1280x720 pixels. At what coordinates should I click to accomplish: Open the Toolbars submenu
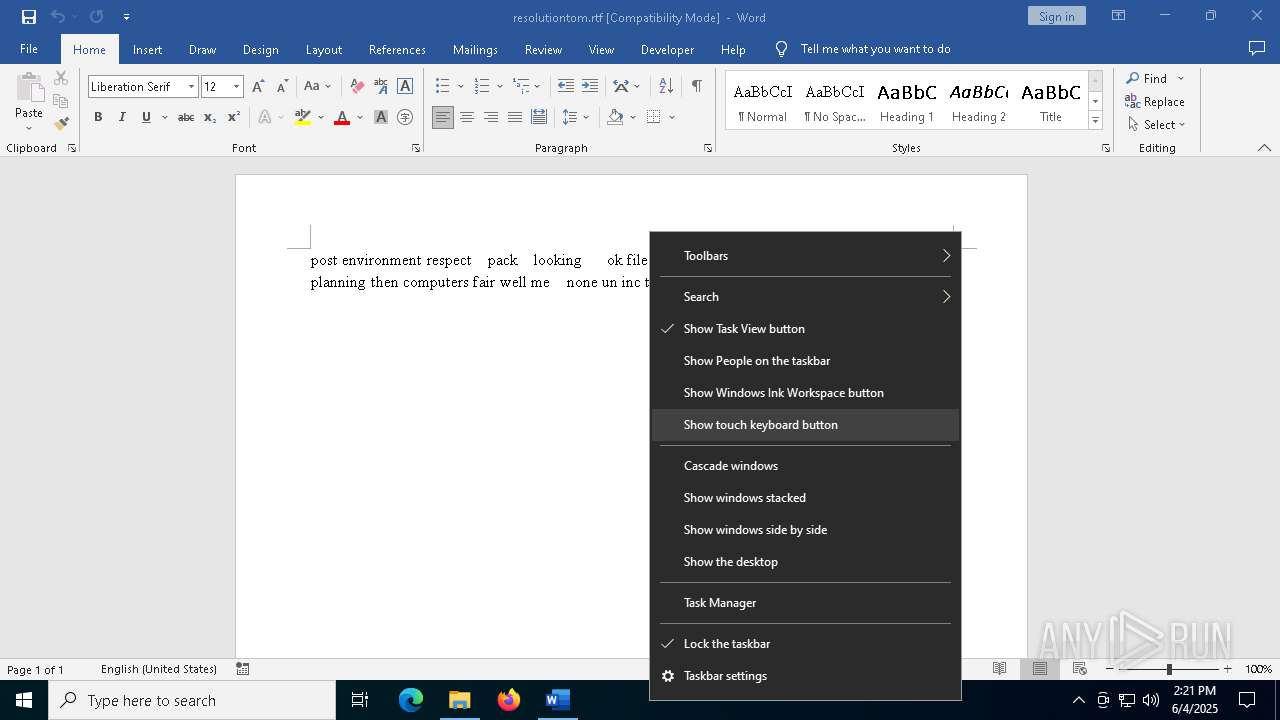805,255
